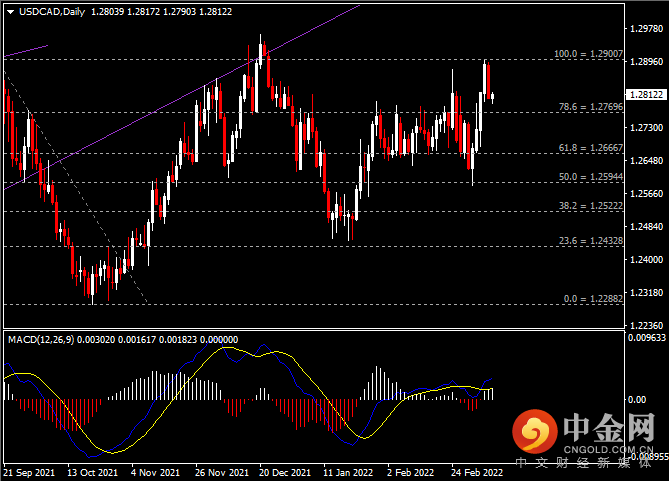Image resolution: width=669 pixels, height=481 pixels.
Task: Pick the 61.8 = 1.26667 Fibonacci label
Action: pos(591,147)
